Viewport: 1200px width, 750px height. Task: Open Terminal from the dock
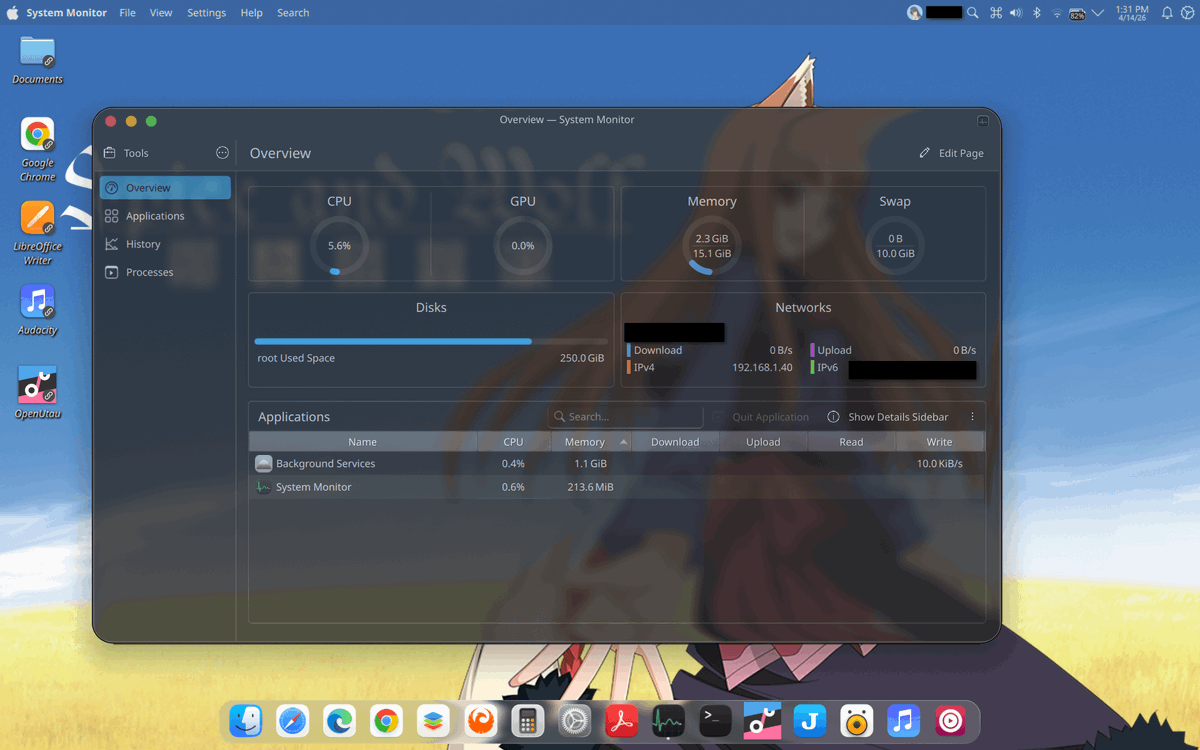[x=715, y=720]
